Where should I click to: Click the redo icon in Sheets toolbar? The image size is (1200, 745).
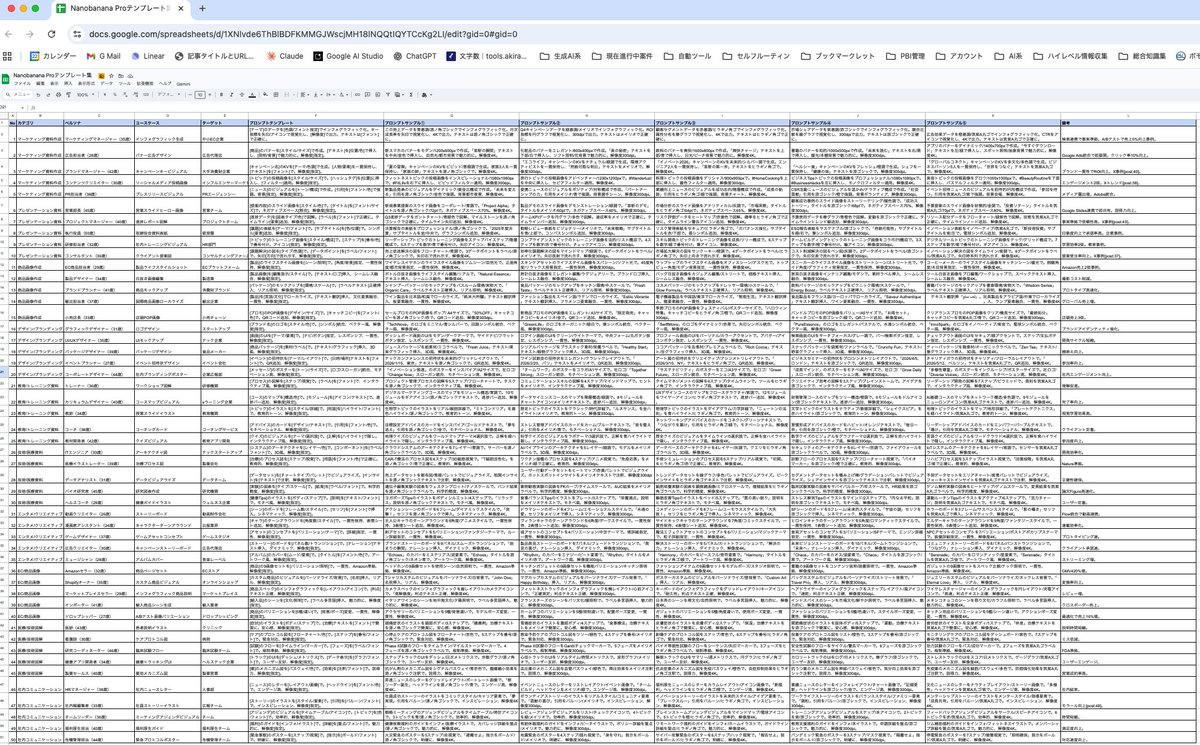pos(48,95)
